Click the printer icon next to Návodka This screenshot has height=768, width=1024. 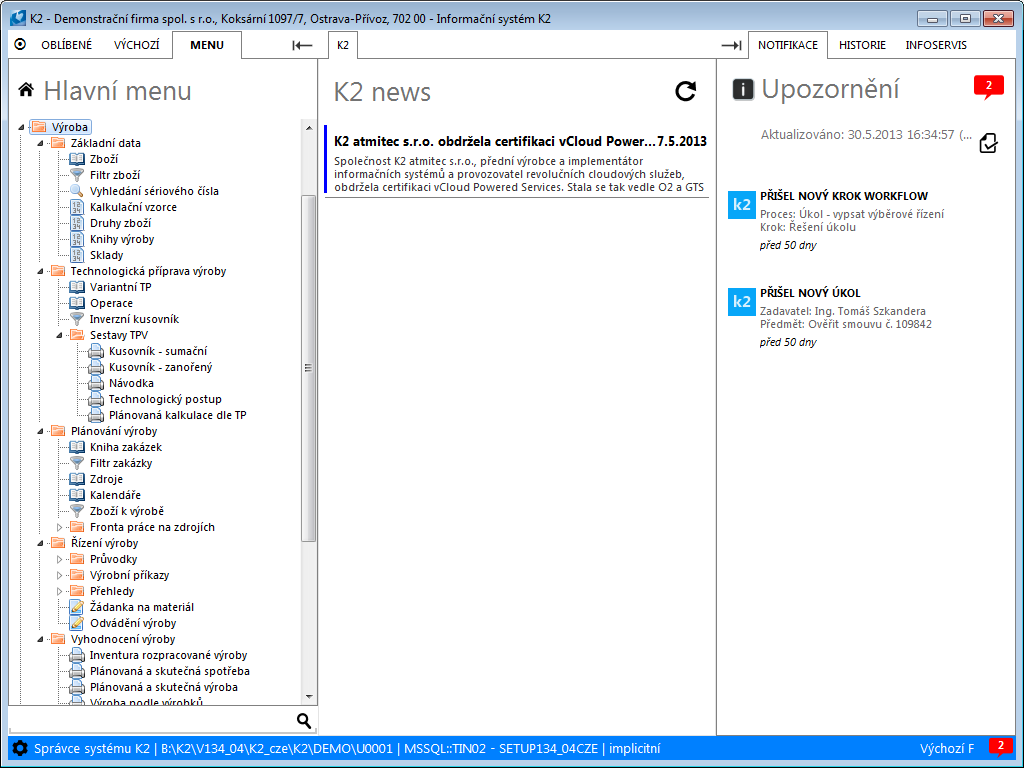(x=96, y=383)
